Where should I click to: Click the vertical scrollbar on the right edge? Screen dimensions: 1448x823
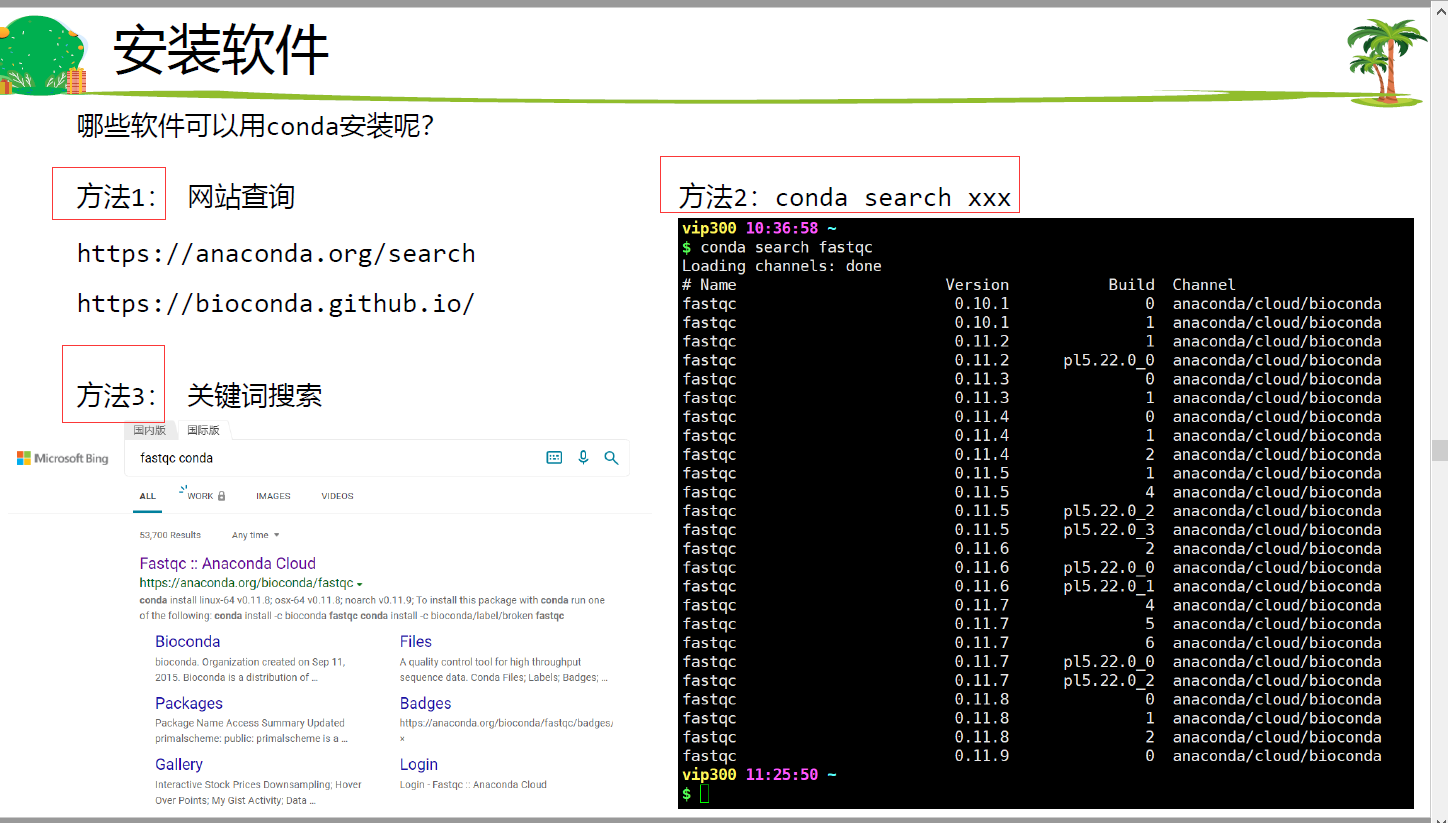point(1438,450)
